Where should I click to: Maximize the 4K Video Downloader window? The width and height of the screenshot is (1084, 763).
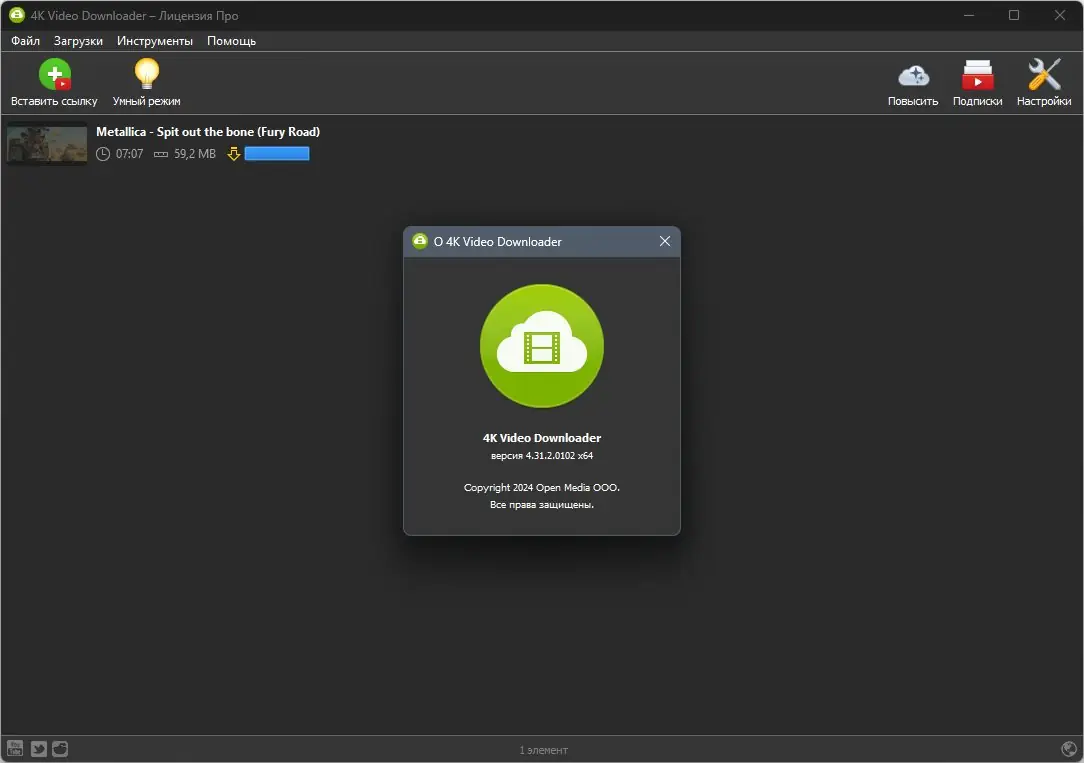[1014, 15]
